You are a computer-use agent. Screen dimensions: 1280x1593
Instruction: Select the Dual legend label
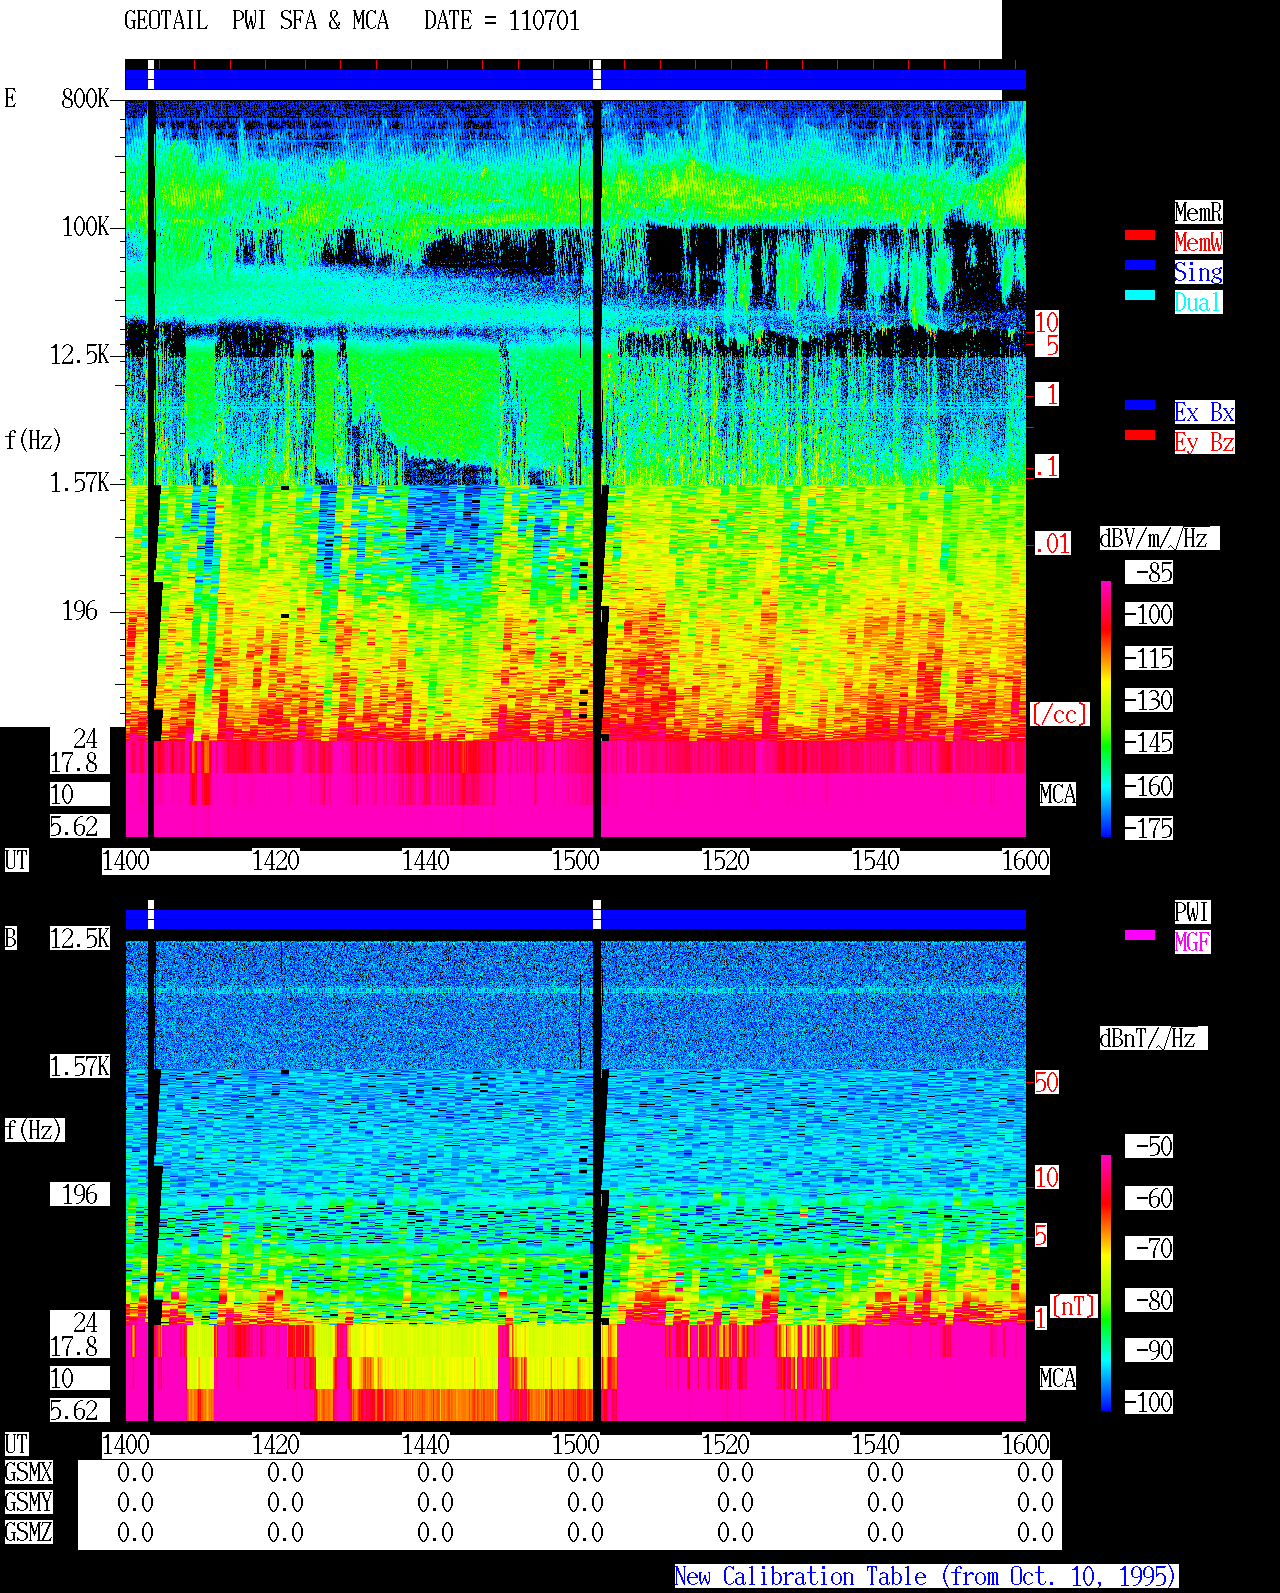click(x=1198, y=302)
